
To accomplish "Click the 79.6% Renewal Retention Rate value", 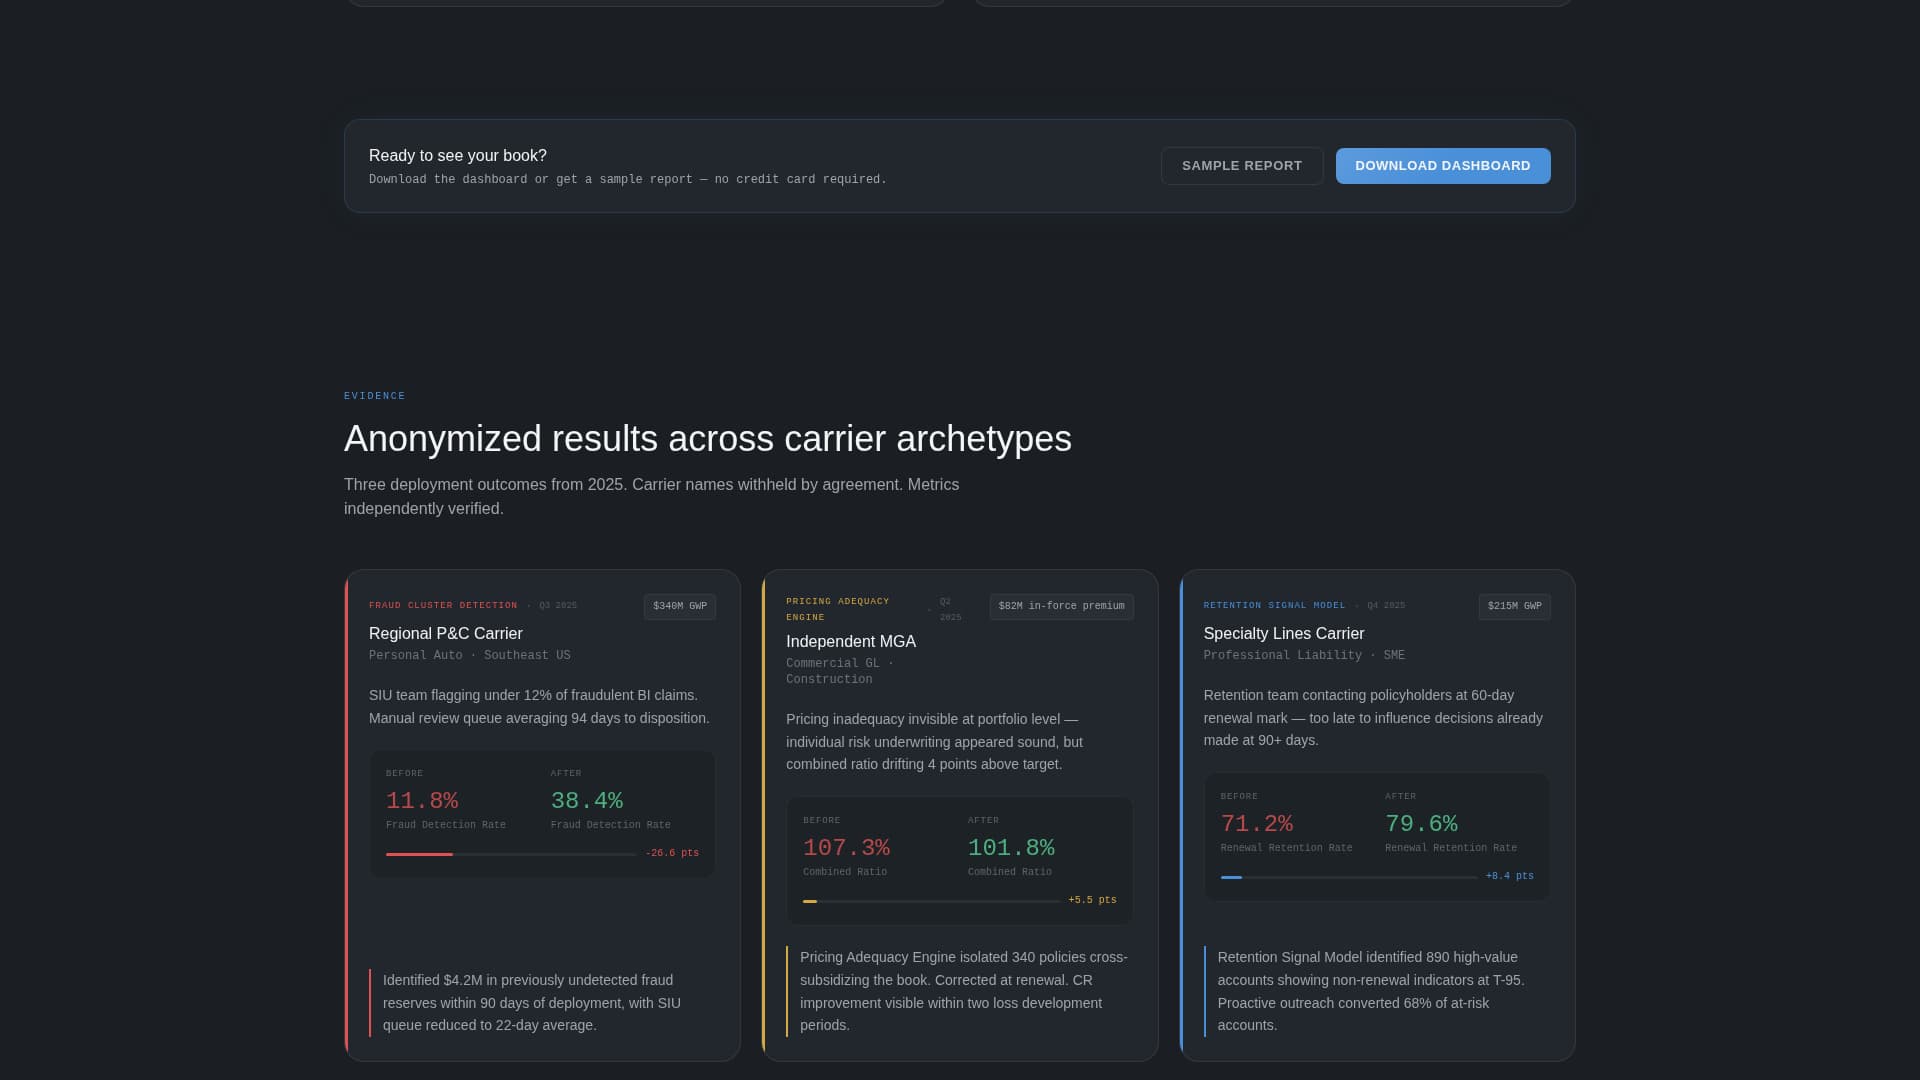I will (x=1421, y=823).
